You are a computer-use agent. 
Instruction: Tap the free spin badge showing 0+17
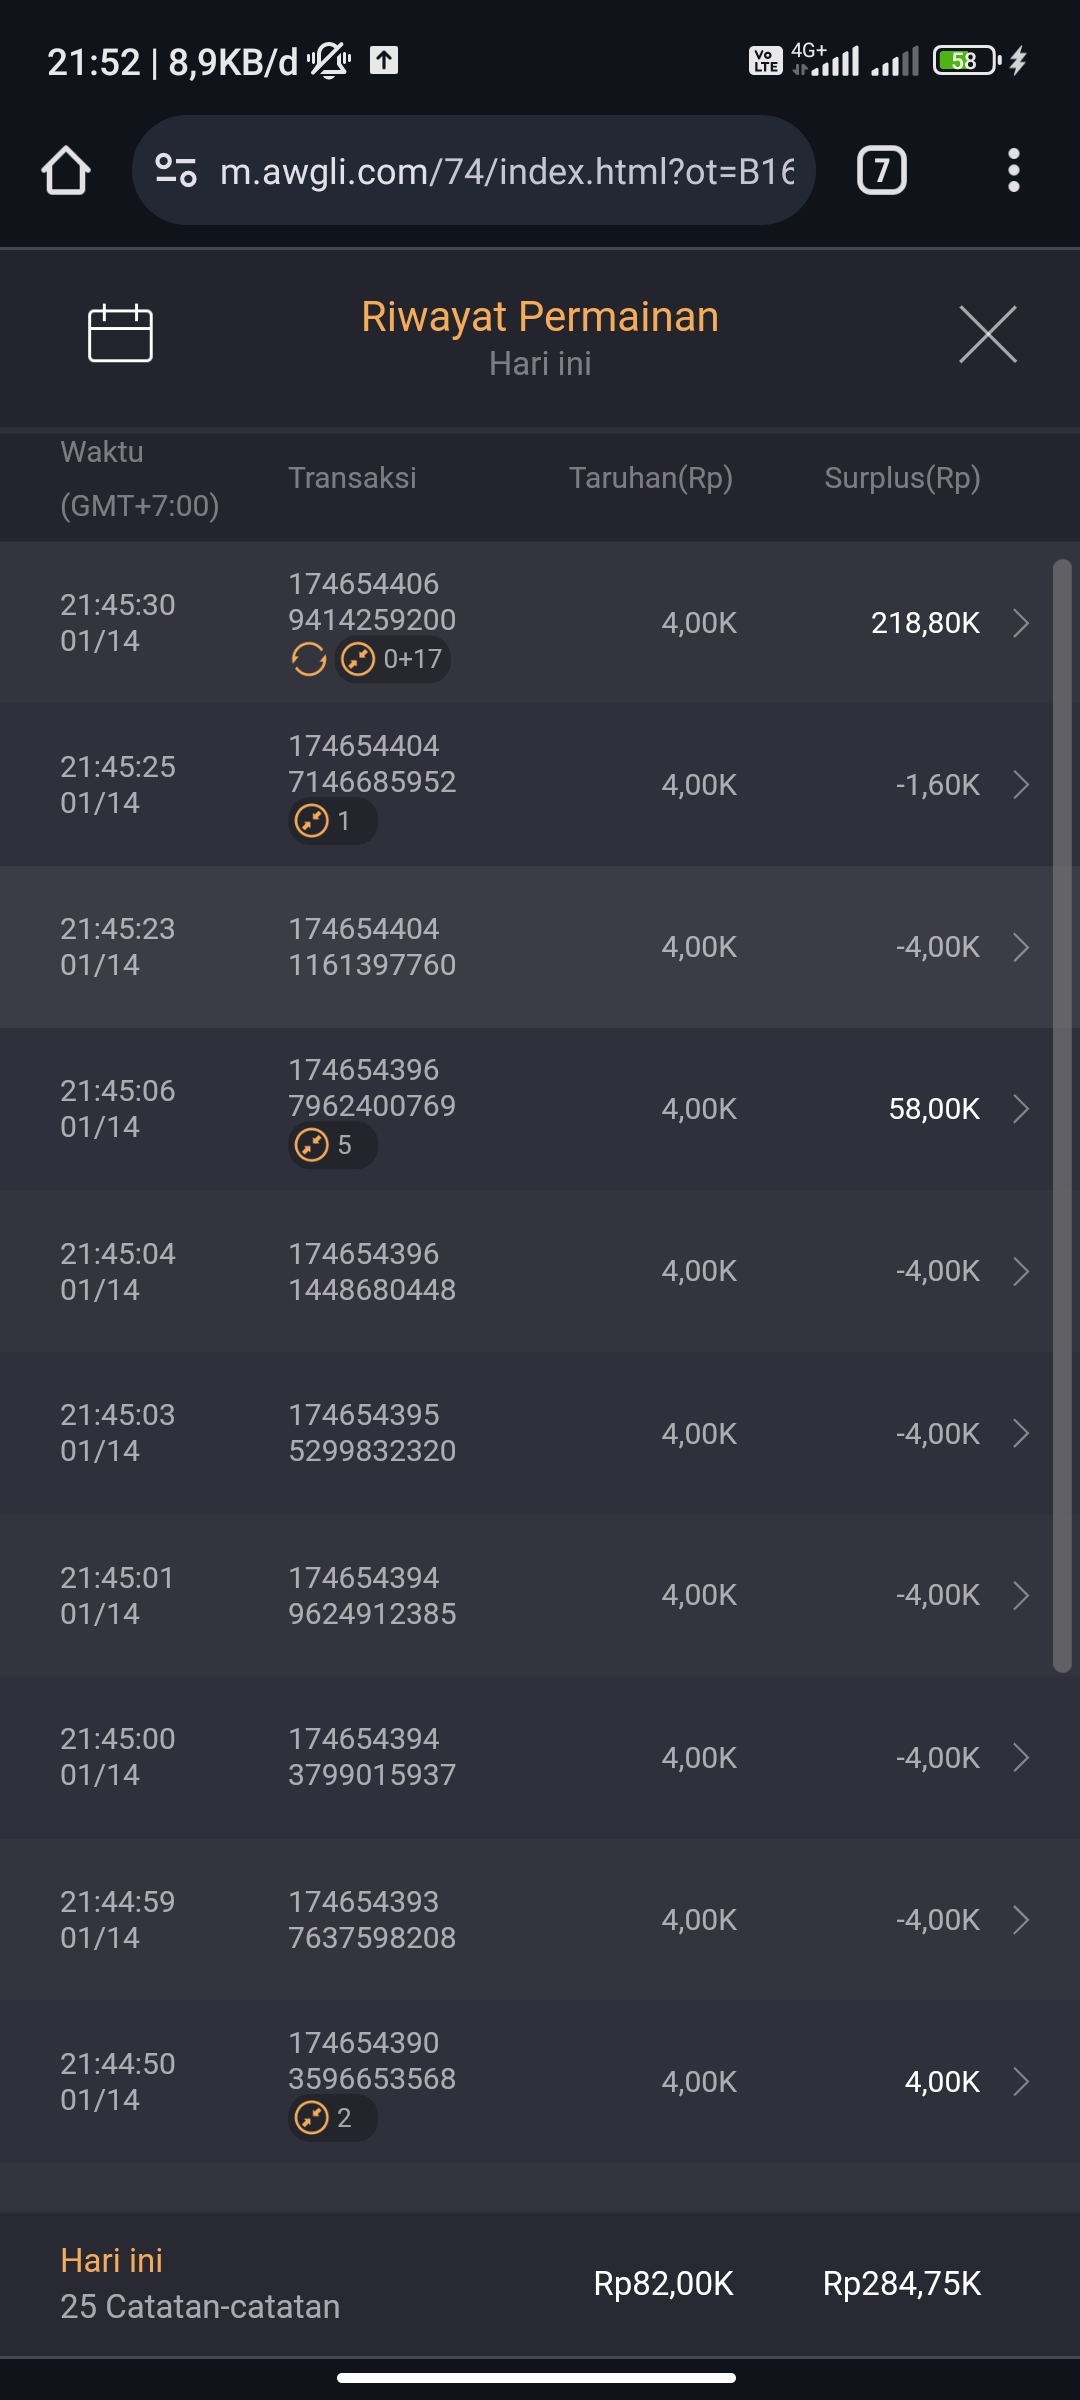click(393, 660)
